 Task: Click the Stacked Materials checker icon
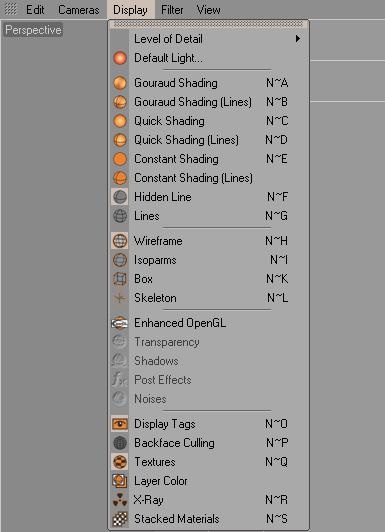coord(120,519)
